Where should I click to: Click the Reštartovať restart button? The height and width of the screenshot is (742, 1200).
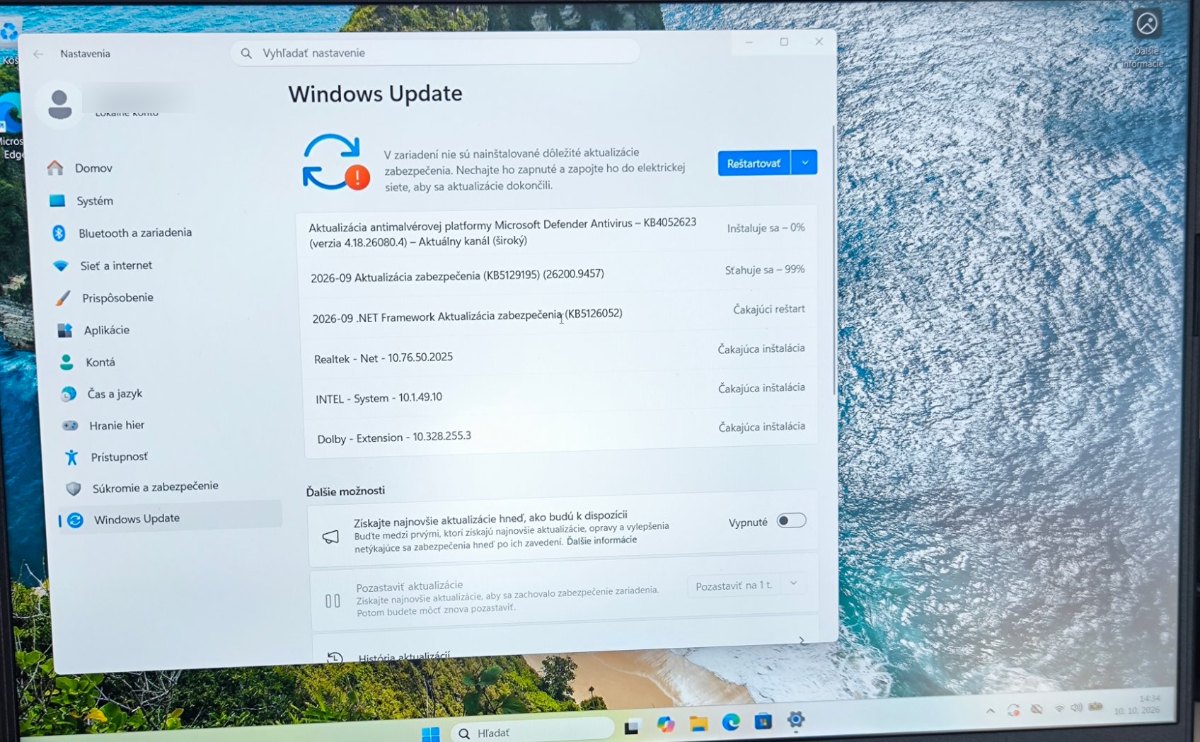[754, 163]
